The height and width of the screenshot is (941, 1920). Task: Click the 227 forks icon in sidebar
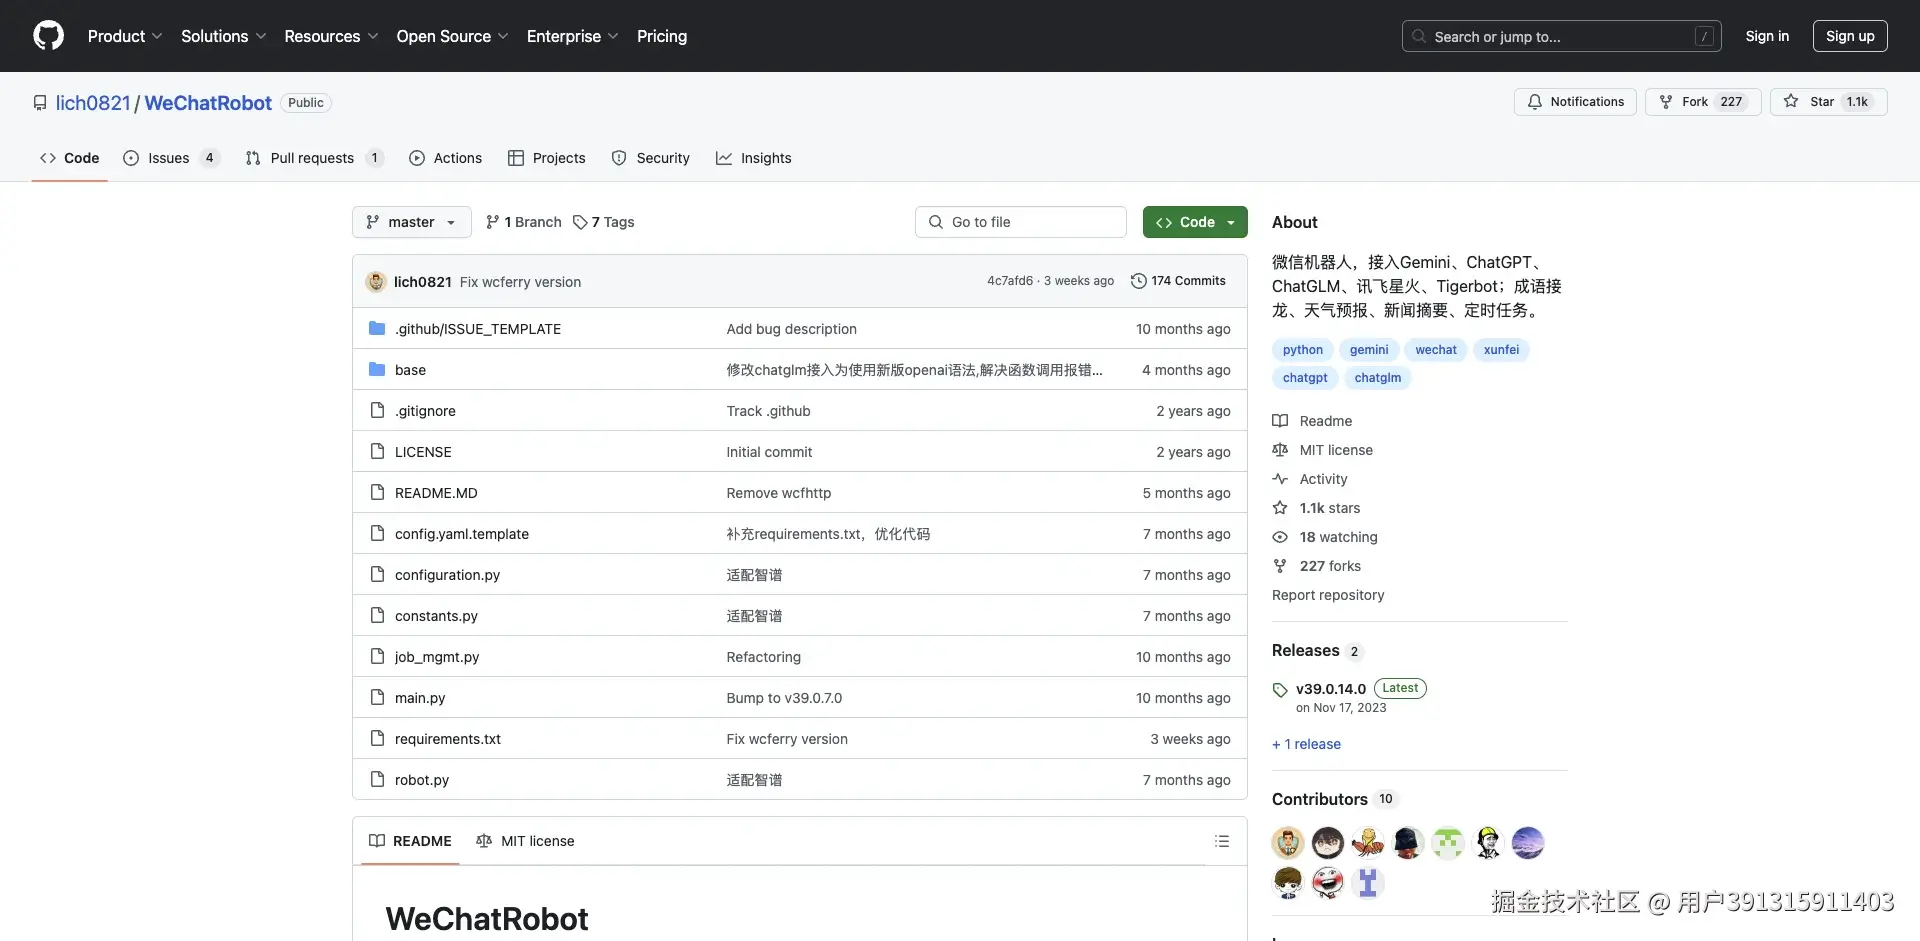[1281, 566]
